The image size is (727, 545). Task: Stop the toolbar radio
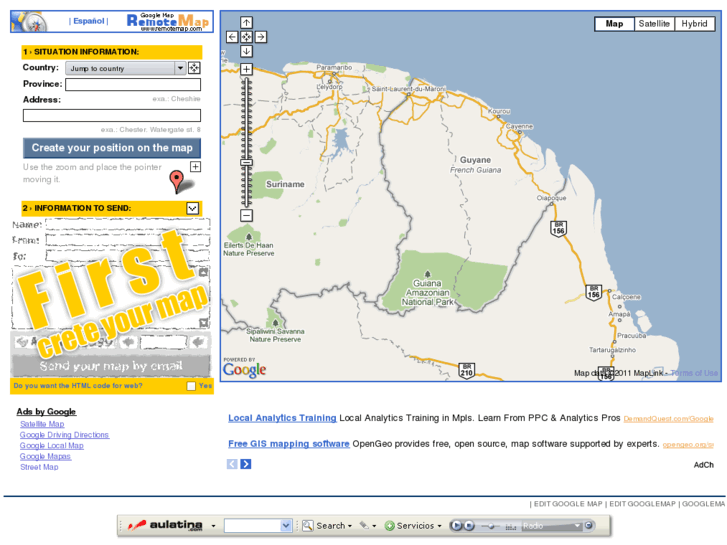469,526
